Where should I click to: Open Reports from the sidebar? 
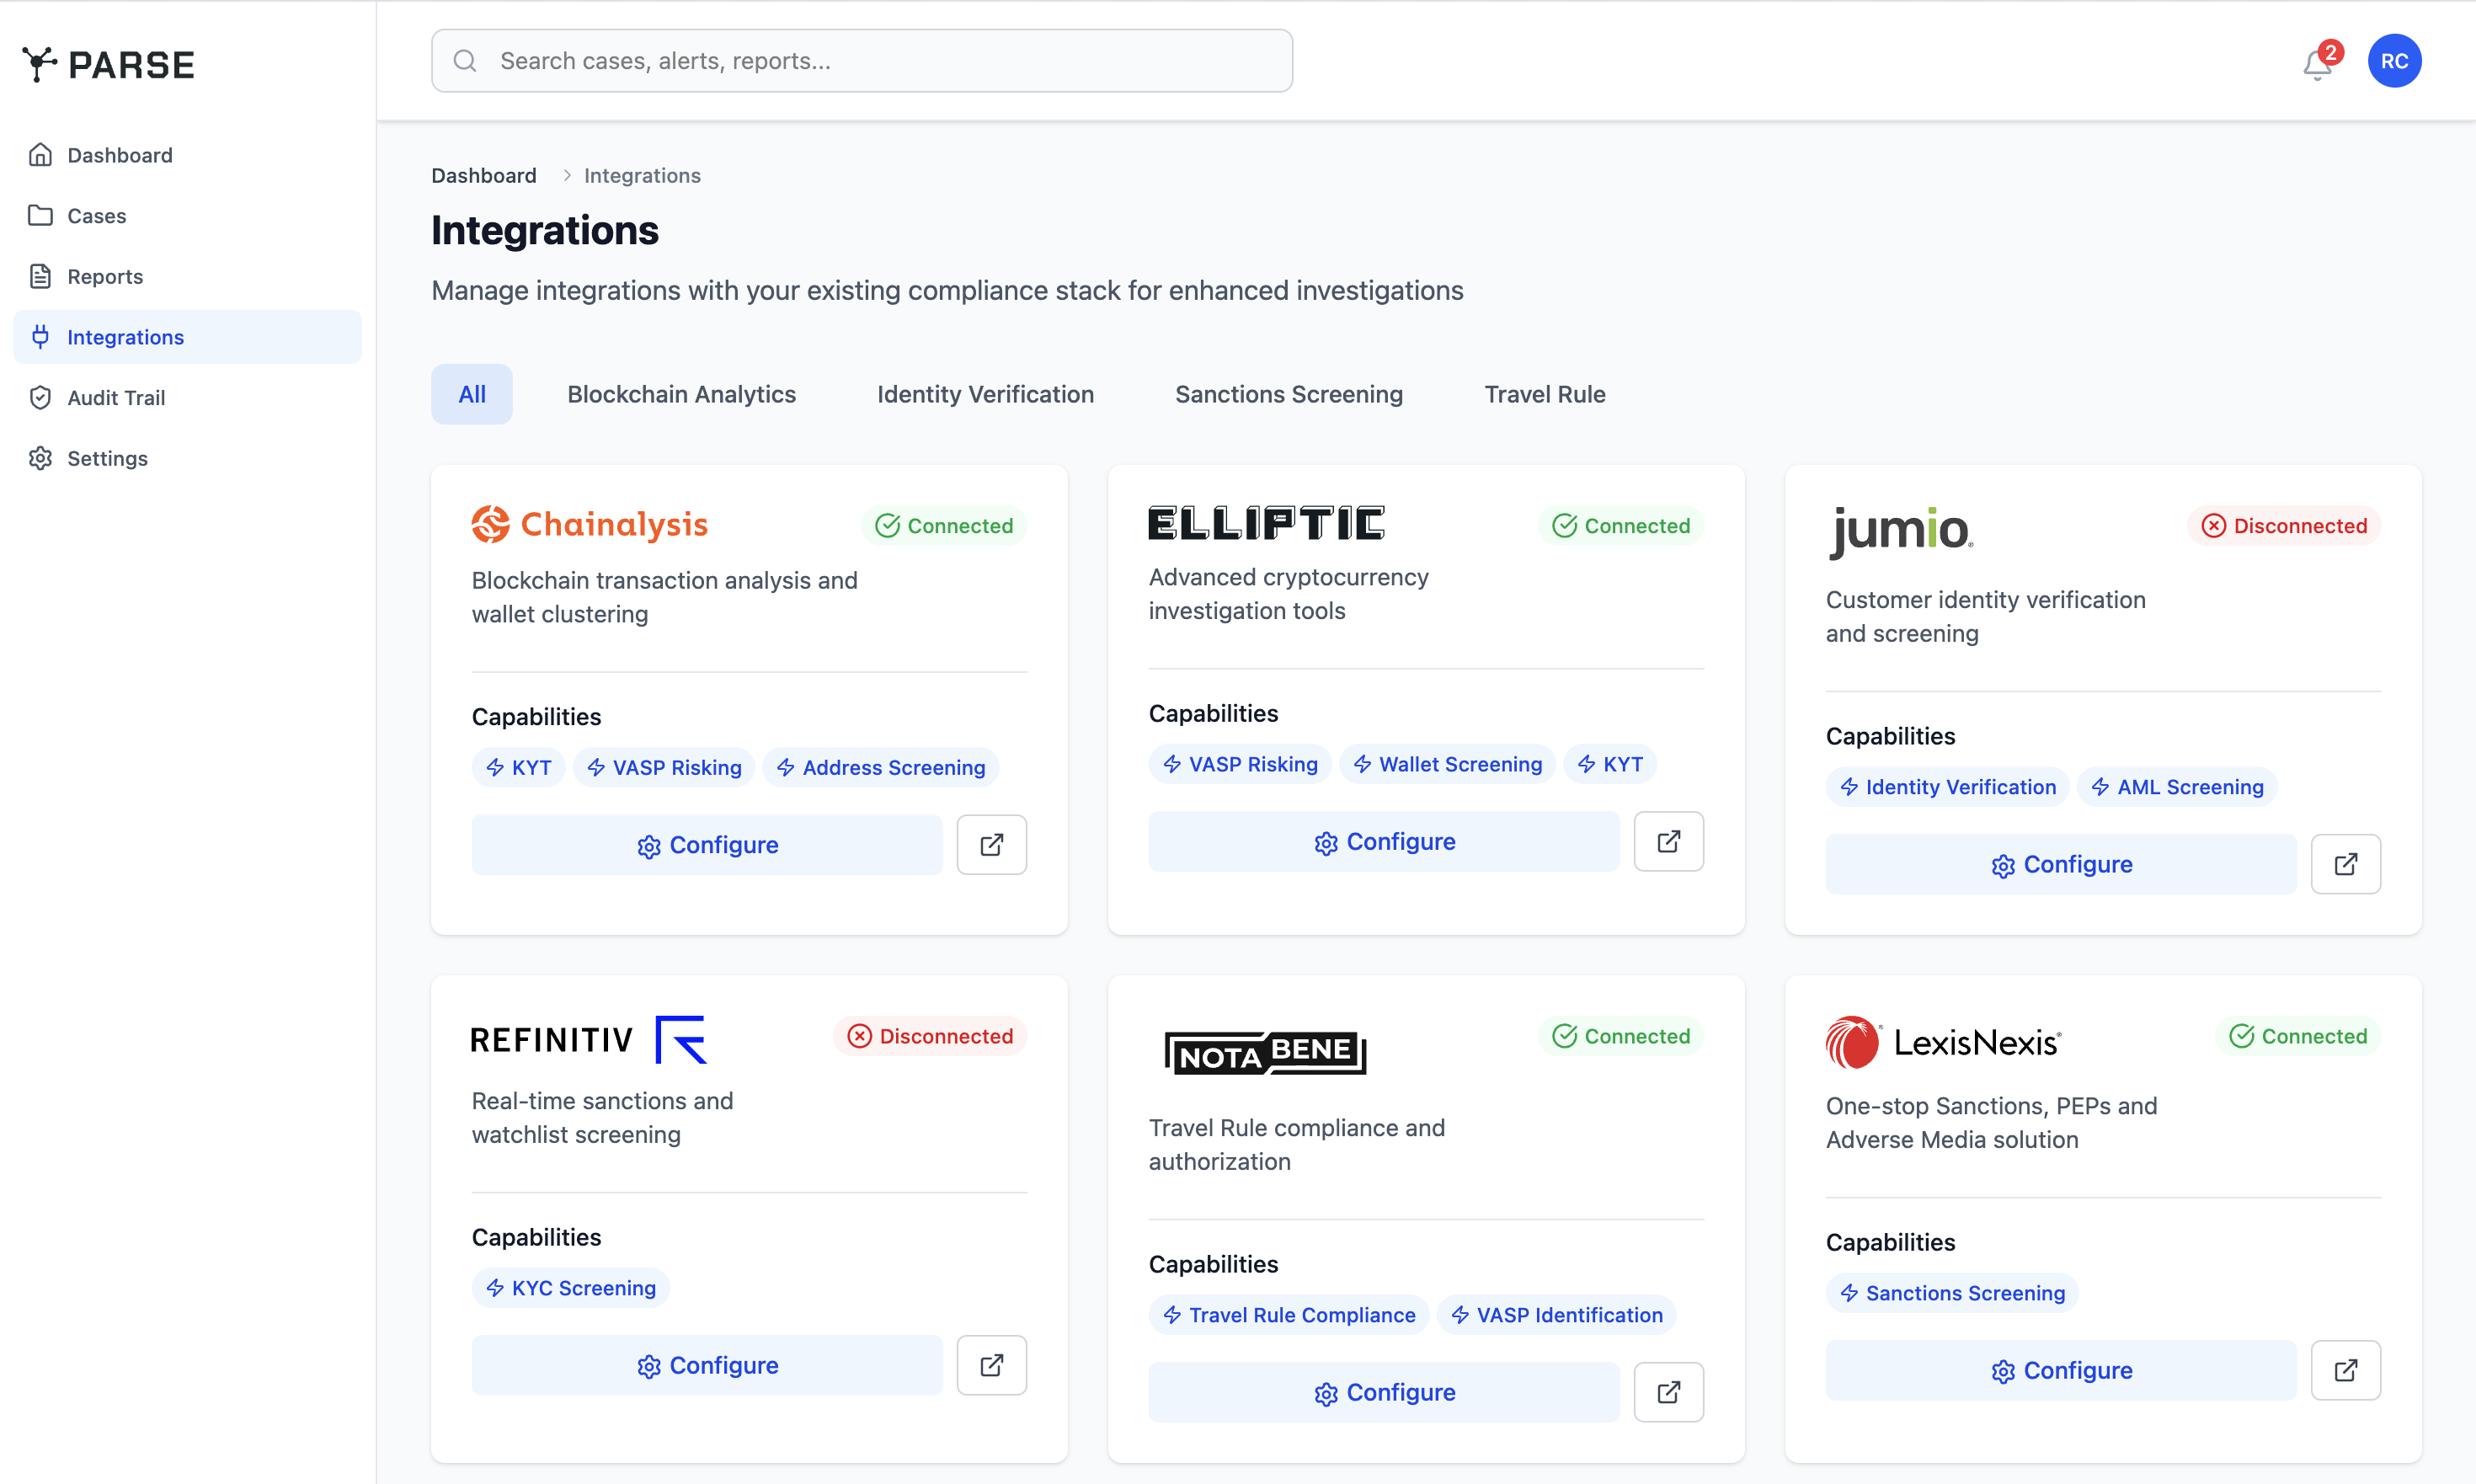104,276
